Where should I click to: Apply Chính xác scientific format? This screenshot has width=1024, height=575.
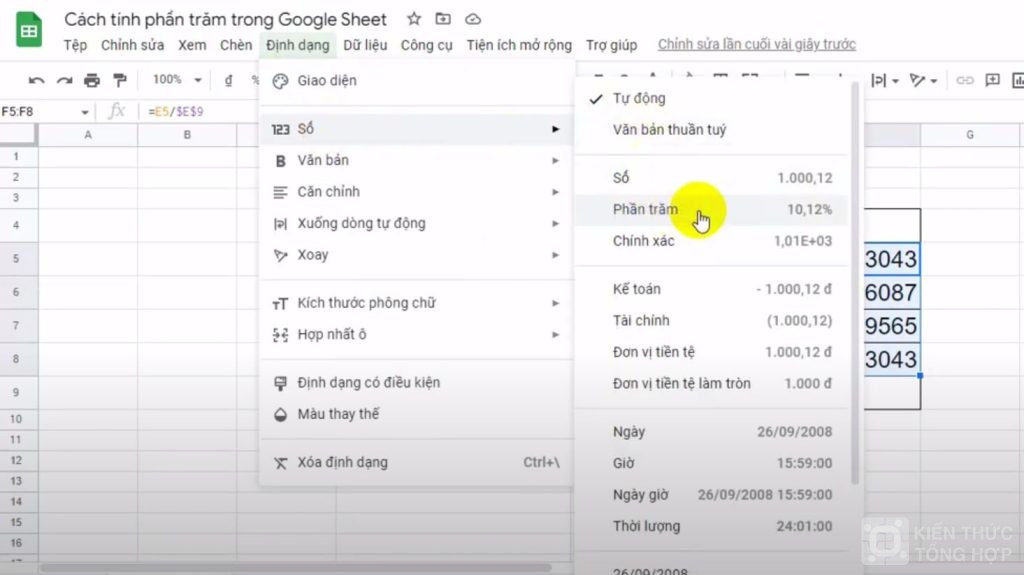point(712,241)
